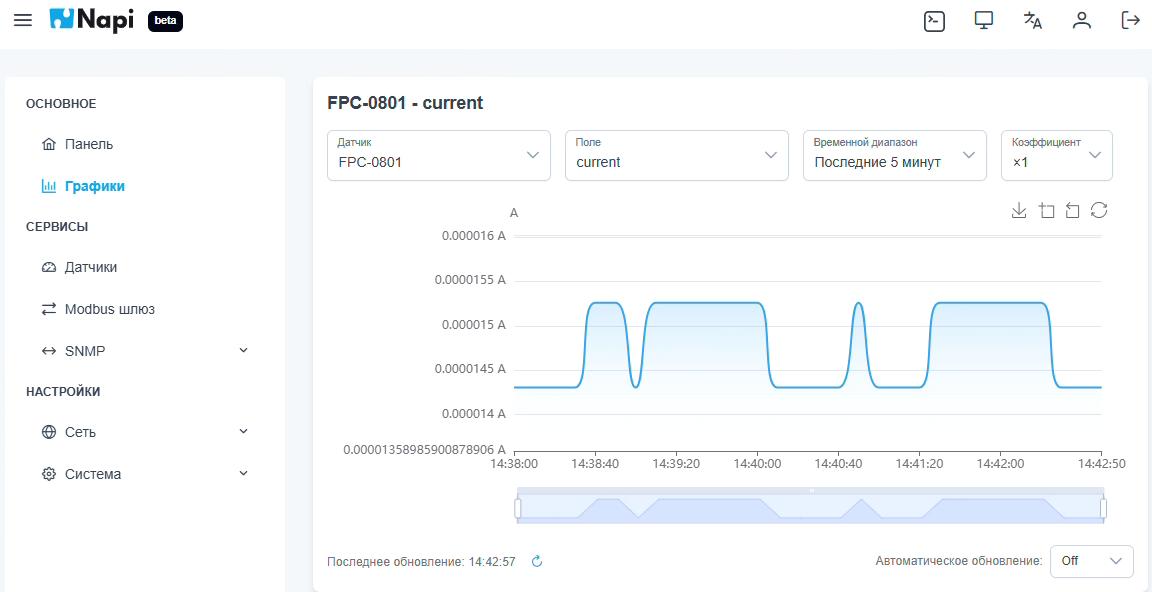Refresh data next to last update time
Image resolution: width=1152 pixels, height=592 pixels.
click(x=536, y=562)
